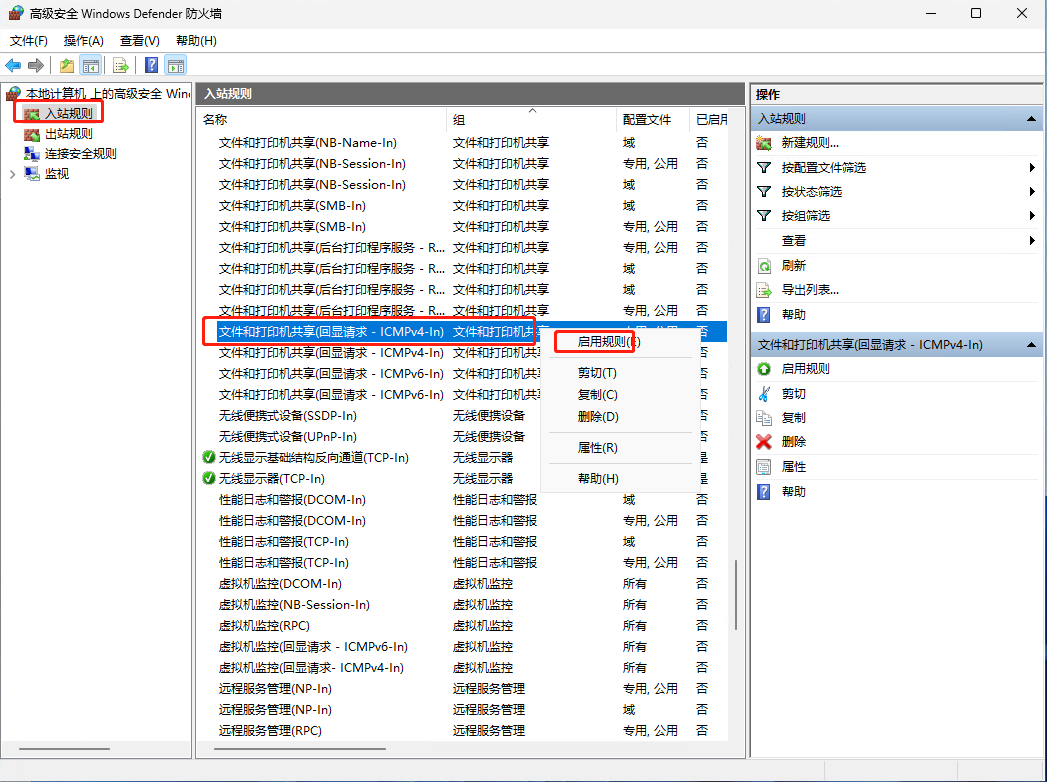
Task: Open the 查看(V) menu in menu bar
Action: [x=140, y=41]
